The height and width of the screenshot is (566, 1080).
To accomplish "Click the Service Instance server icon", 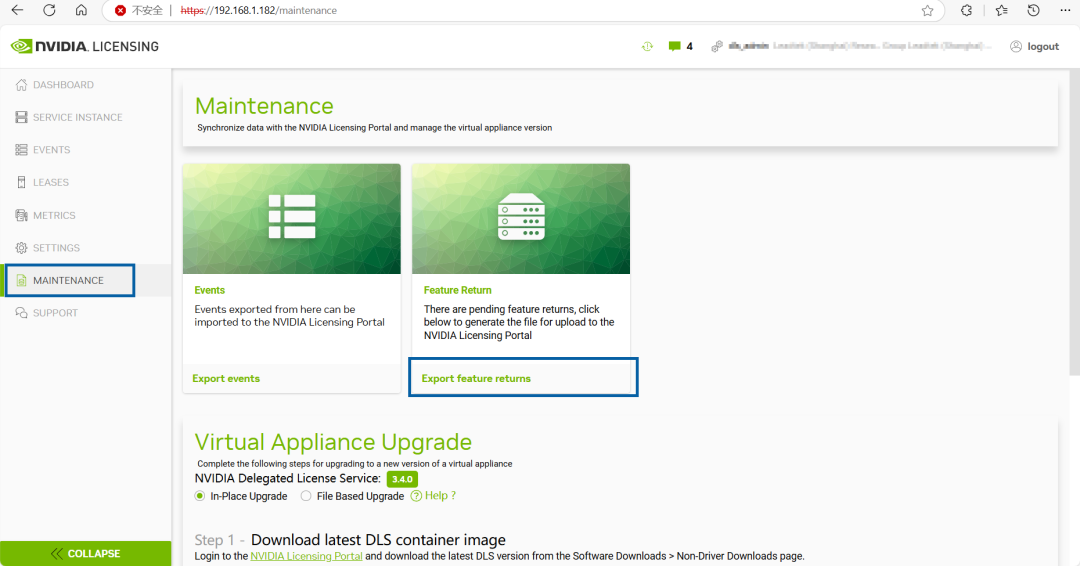I will pos(21,117).
